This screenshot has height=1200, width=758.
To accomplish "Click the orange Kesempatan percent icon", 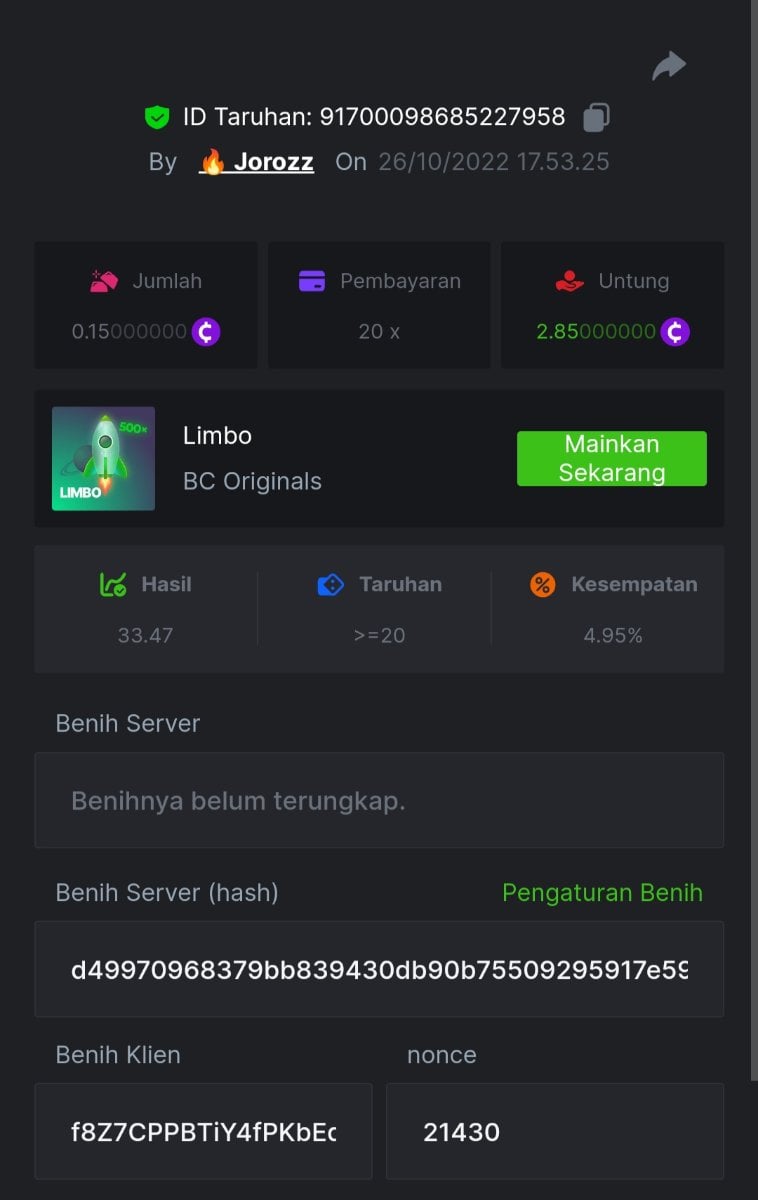I will point(542,585).
